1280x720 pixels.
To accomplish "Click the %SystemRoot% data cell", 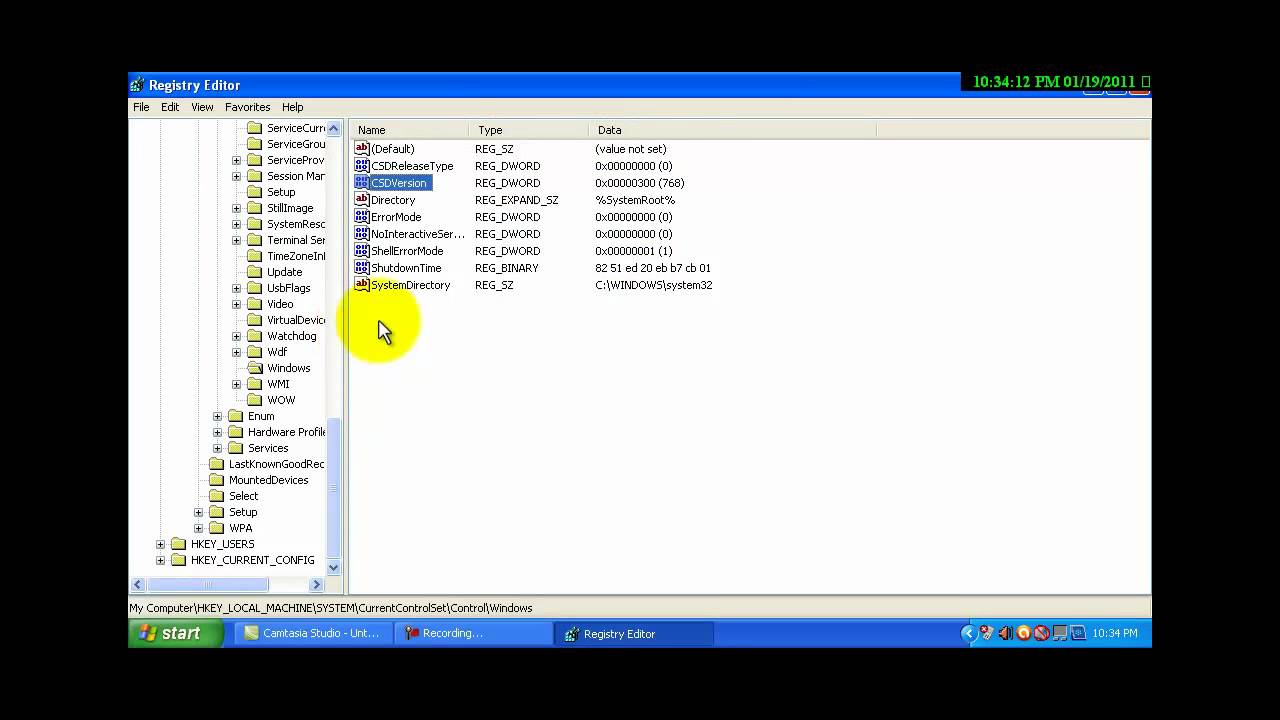I will 635,200.
